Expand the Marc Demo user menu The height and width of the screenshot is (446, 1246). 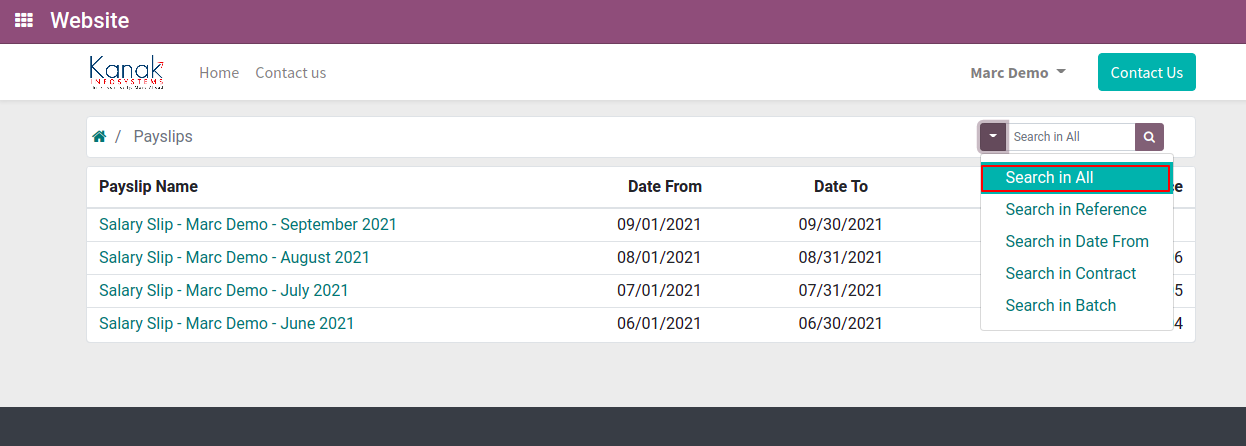tap(1018, 72)
